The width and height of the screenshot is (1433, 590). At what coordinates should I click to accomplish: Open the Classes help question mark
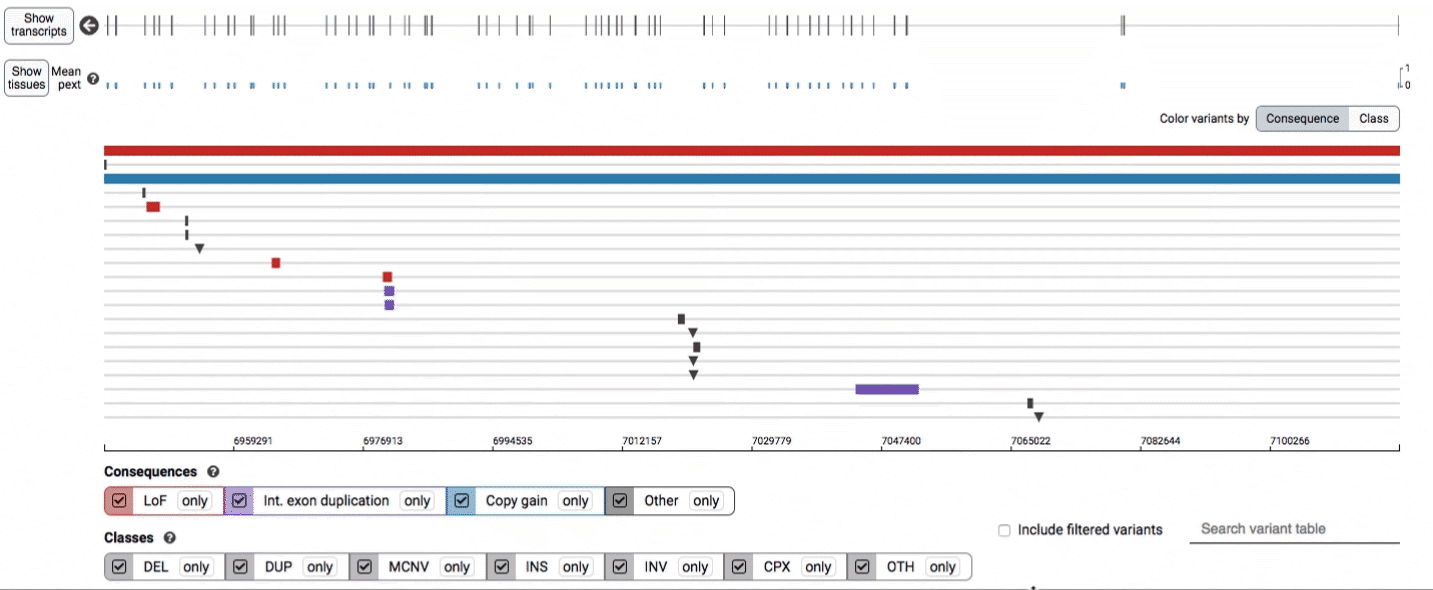[170, 538]
